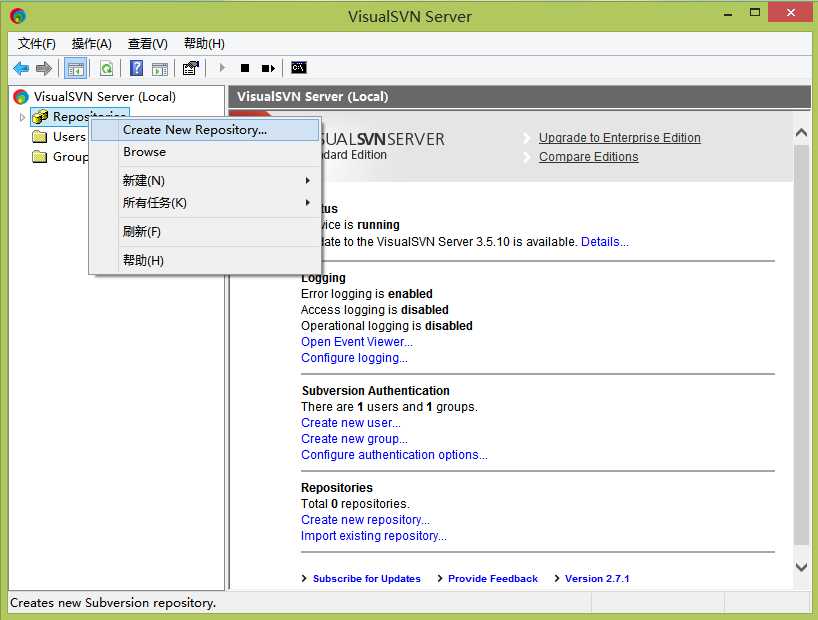Click Configure logging... link
The image size is (818, 620).
click(354, 358)
